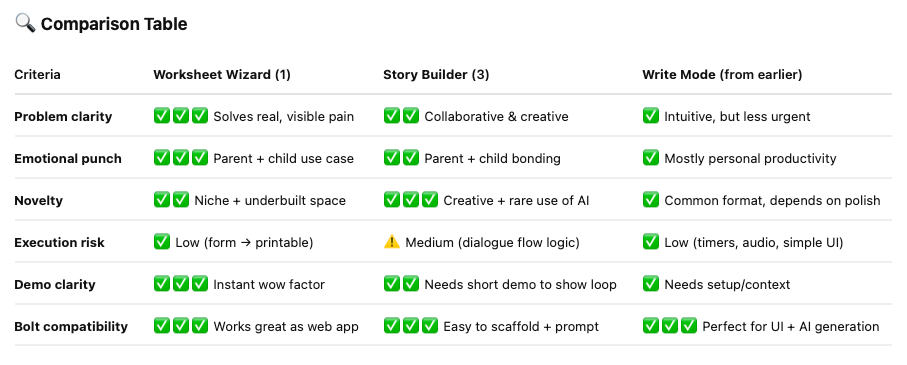Click the warning icon in Execution risk row
Viewport: 907px width, 365px height.
(x=392, y=242)
